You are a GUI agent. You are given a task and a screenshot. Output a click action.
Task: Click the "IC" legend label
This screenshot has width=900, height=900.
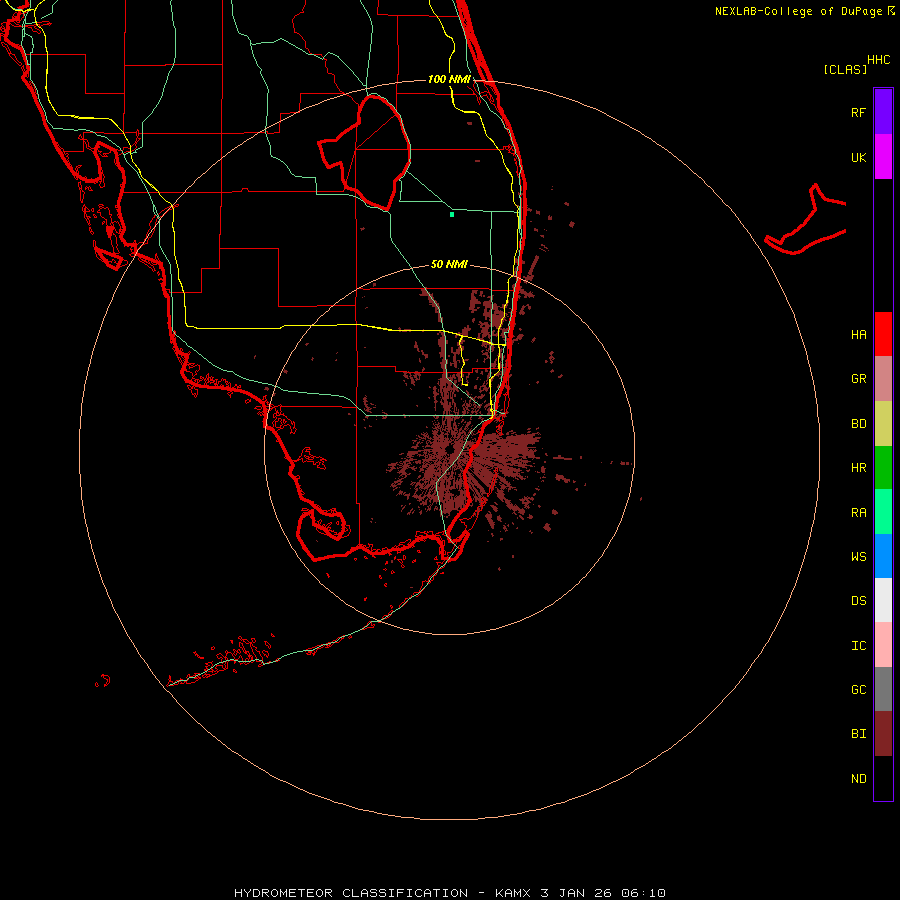(x=858, y=645)
